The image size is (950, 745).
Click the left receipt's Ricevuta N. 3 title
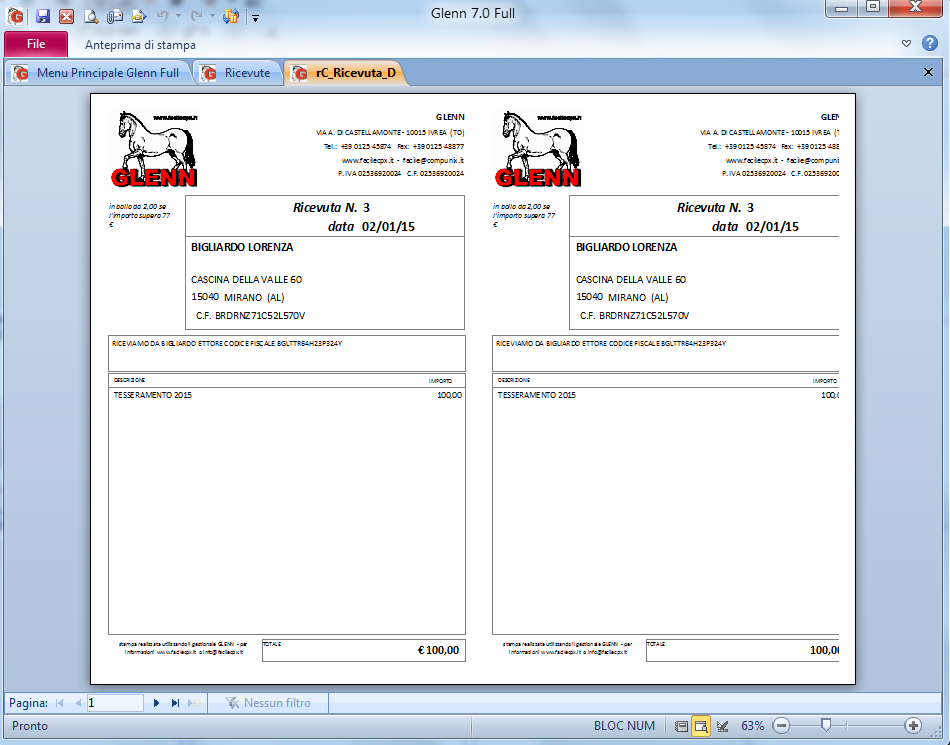click(331, 208)
